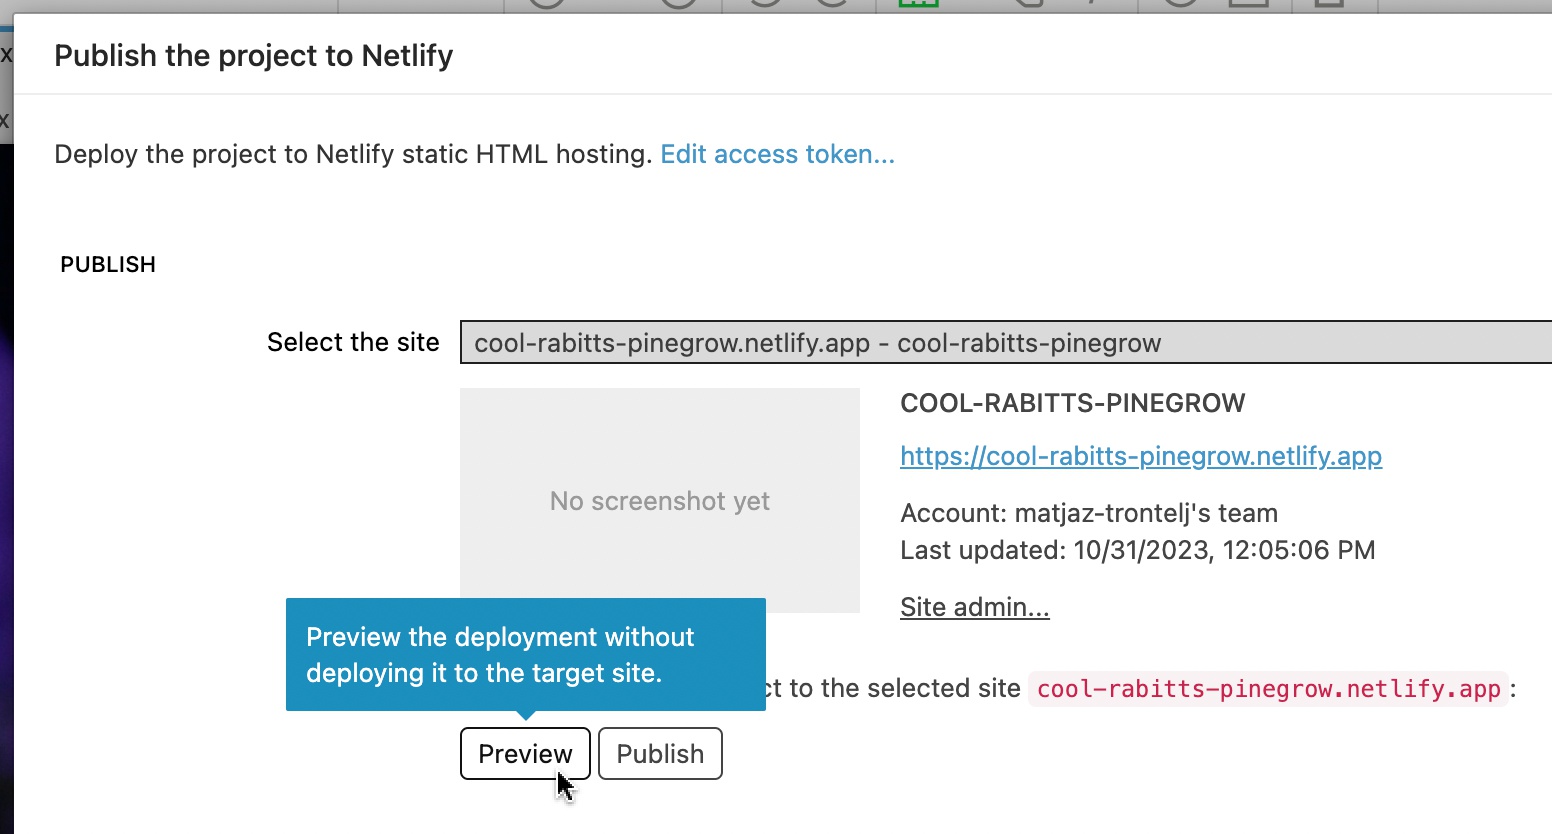
Task: Open the Edit access token link
Action: (x=777, y=154)
